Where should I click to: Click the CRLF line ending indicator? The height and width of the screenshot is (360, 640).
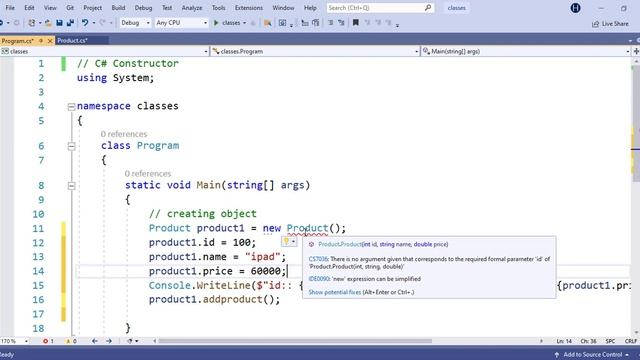[631, 341]
